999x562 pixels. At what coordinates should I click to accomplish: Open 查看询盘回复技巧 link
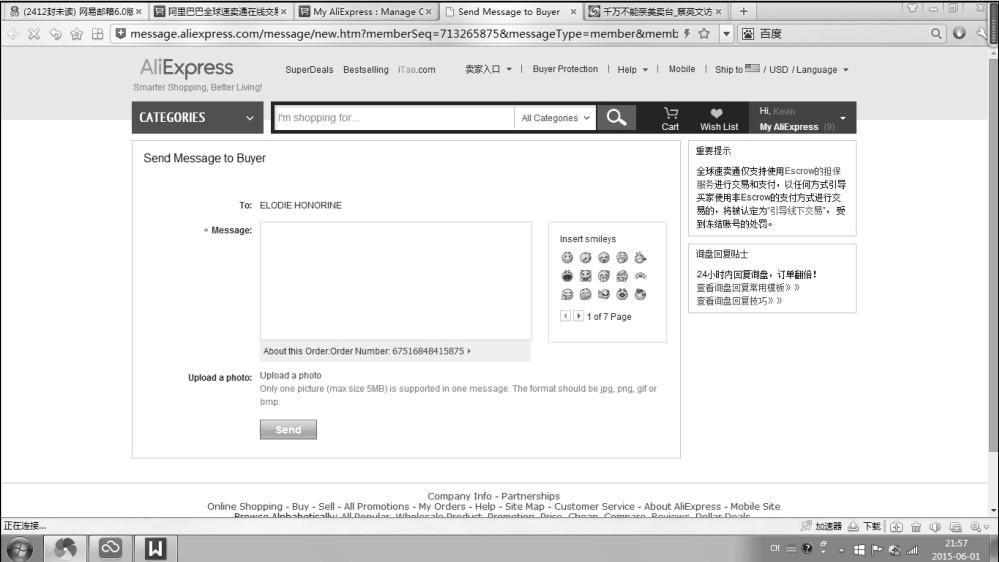click(x=738, y=301)
